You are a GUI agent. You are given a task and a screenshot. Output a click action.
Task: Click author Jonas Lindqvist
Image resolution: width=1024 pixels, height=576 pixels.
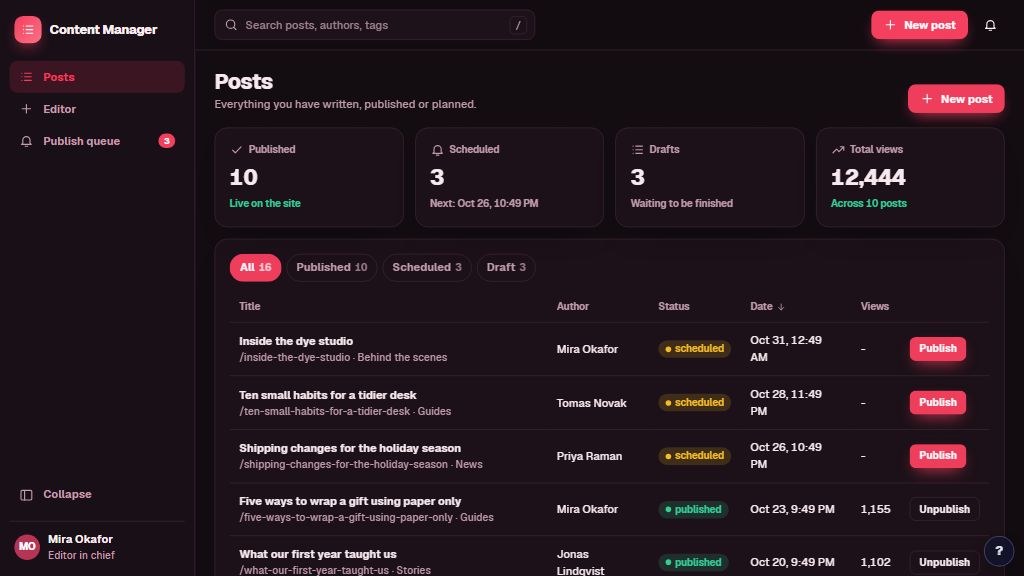click(x=581, y=562)
